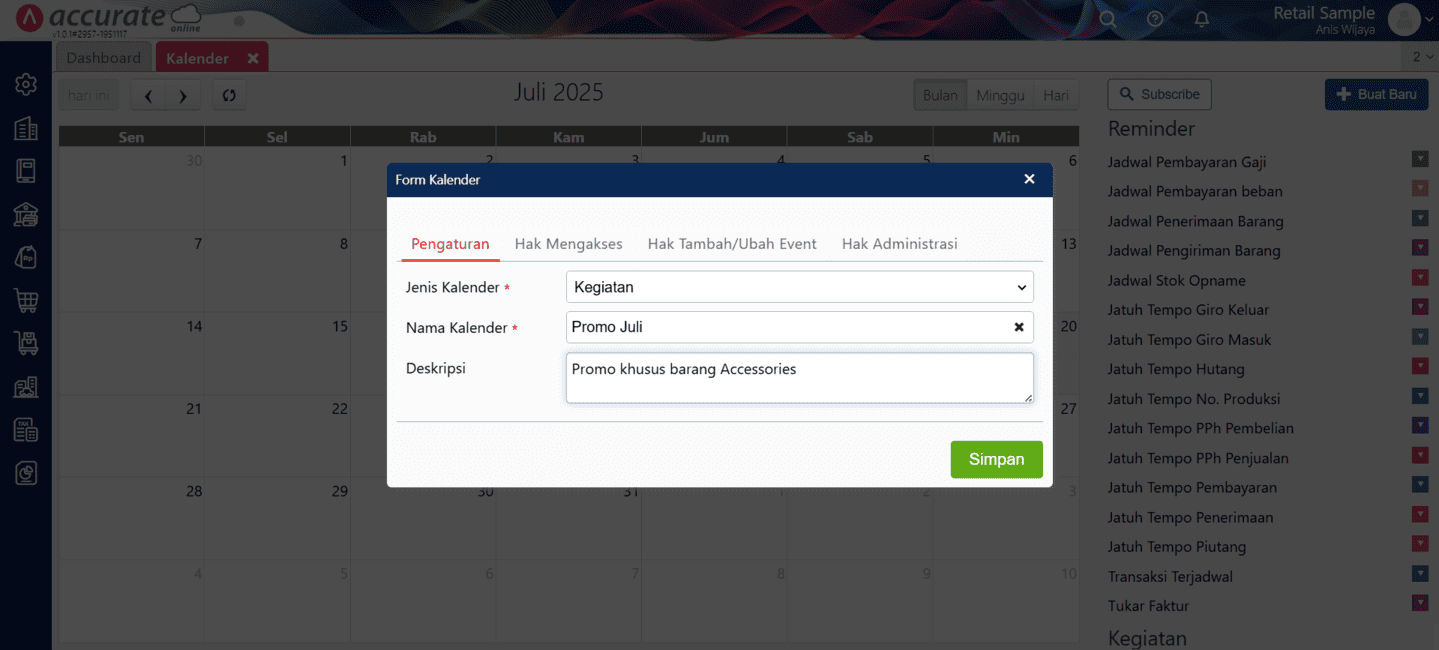The height and width of the screenshot is (650, 1439).
Task: Open the notification bell icon
Action: point(1201,18)
